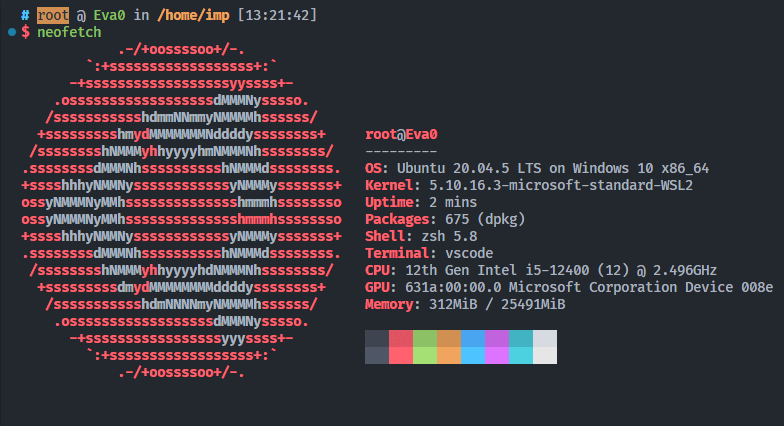Click the blue hash symbol in prompt
This screenshot has width=784, height=426.
tap(25, 15)
